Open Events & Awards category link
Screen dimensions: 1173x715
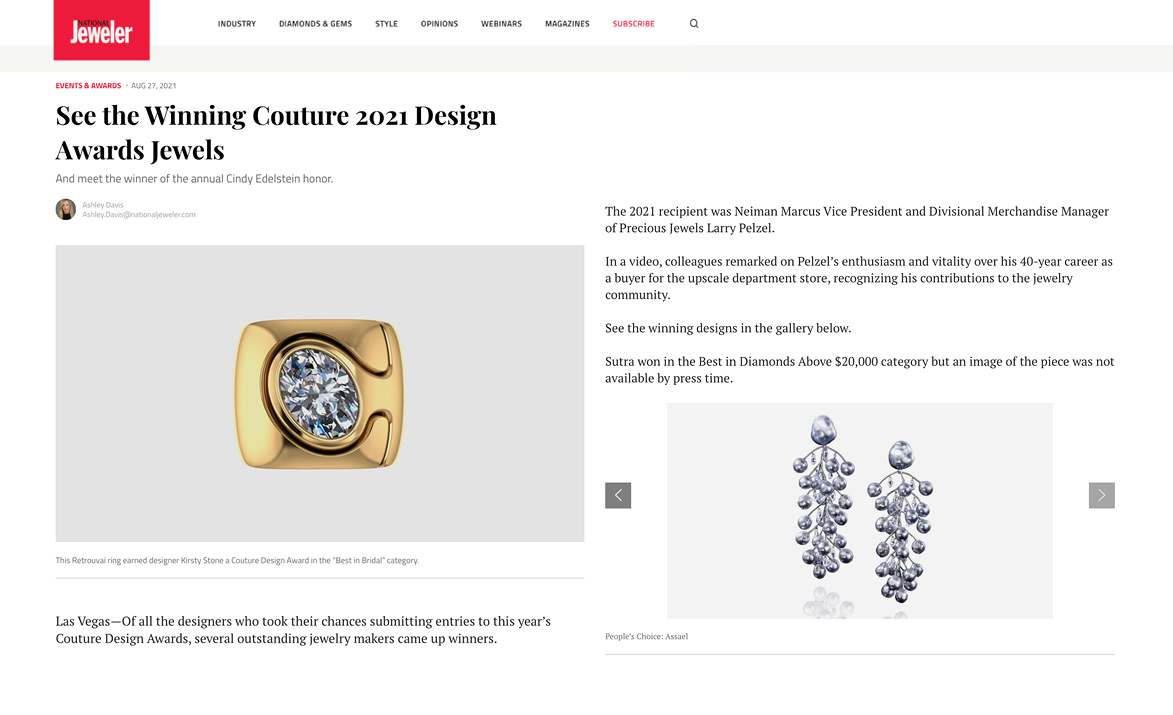88,86
